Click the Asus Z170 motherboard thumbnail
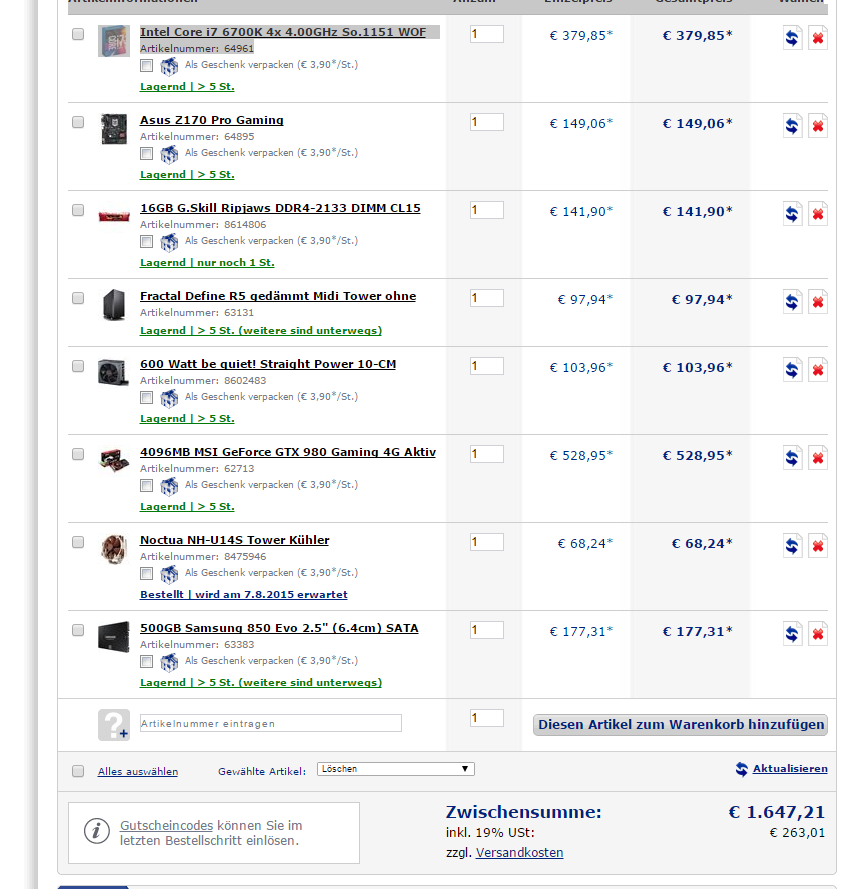846x889 pixels. [x=114, y=129]
